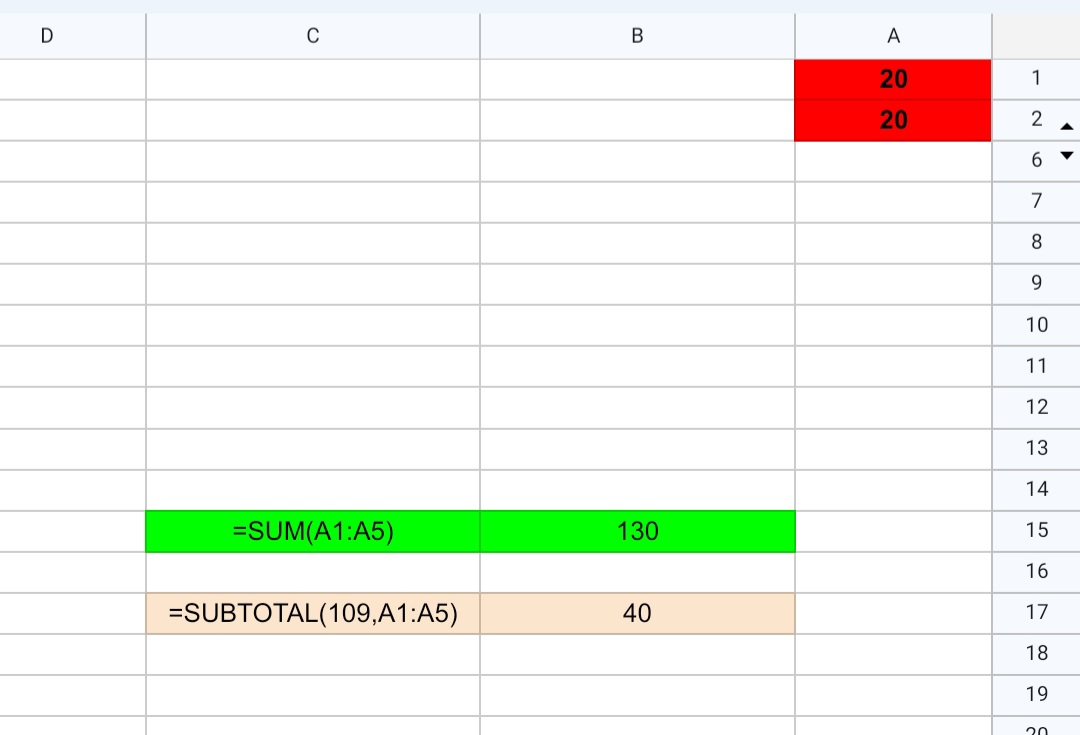
Task: Expand hidden rows using the down arrow beside row 6
Action: 1066,156
